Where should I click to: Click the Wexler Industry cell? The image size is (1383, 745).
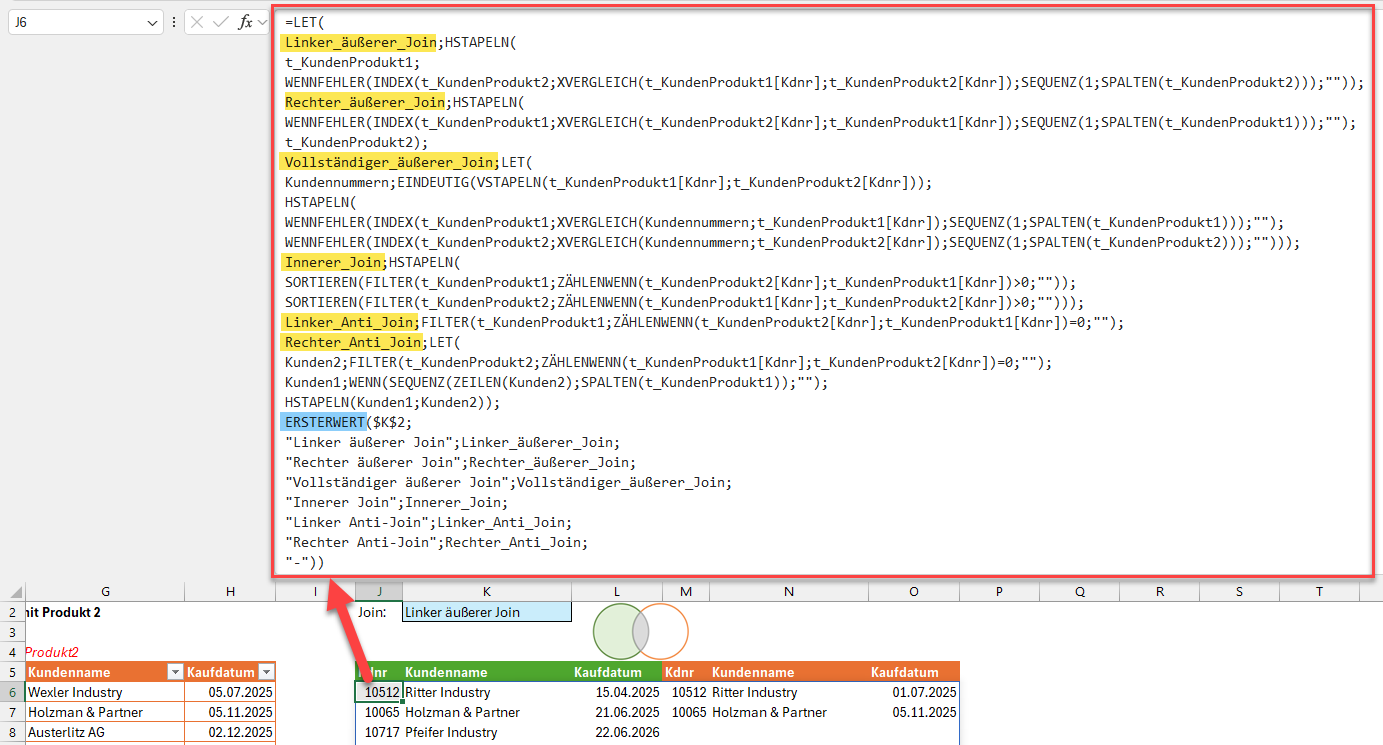pyautogui.click(x=105, y=692)
